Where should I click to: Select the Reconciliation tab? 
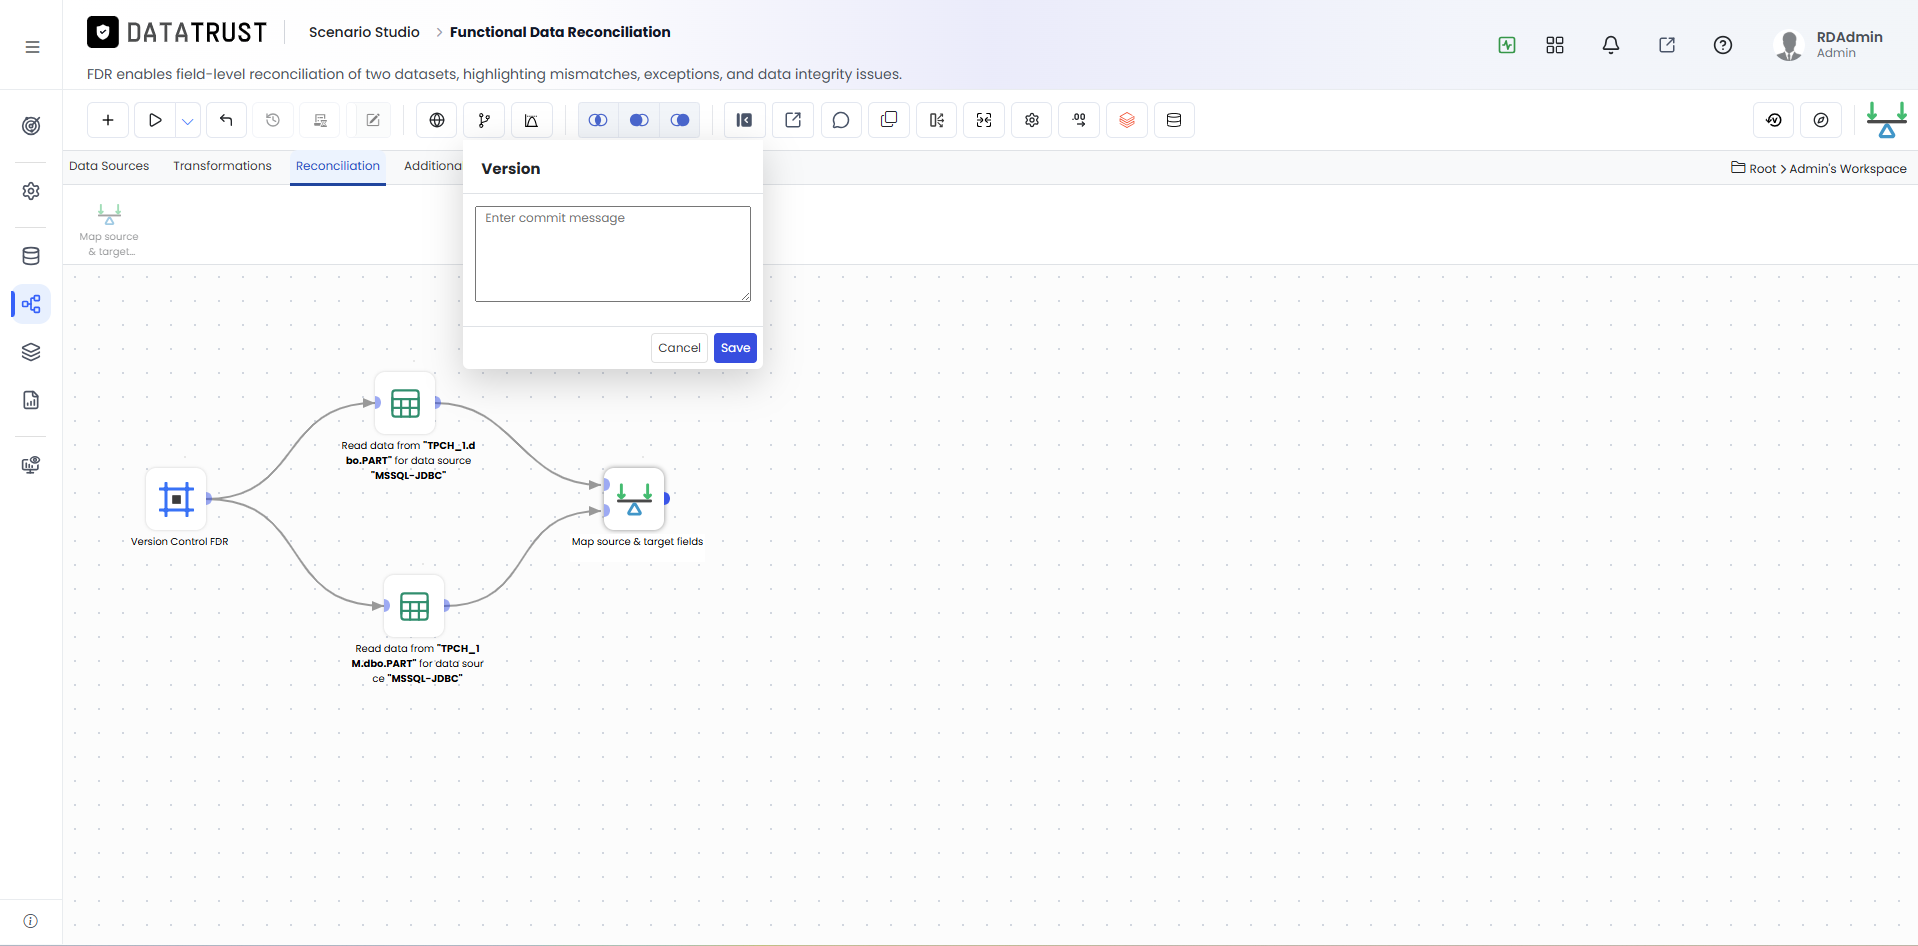point(338,166)
